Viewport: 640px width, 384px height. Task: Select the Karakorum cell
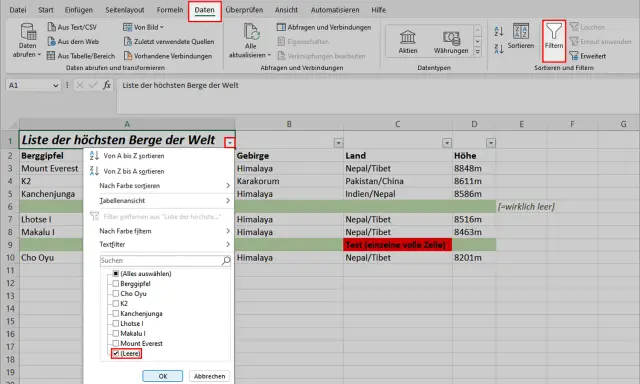[x=289, y=181]
